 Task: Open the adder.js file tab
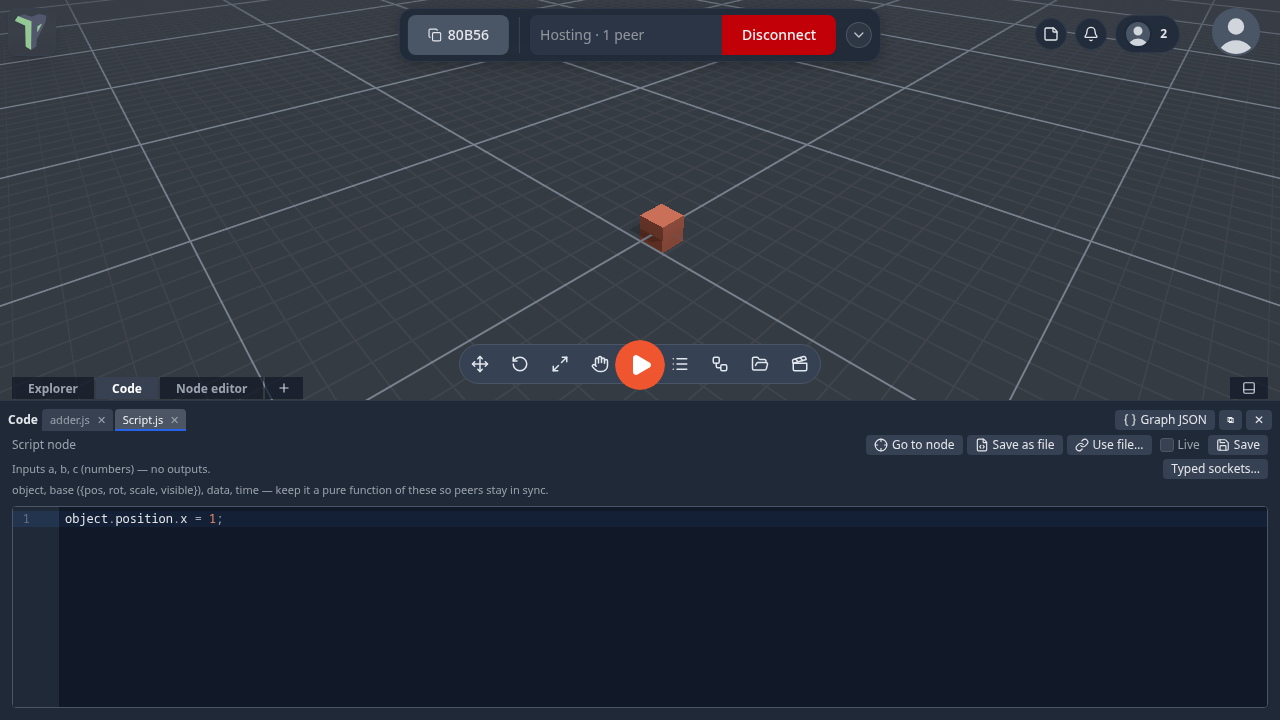70,420
